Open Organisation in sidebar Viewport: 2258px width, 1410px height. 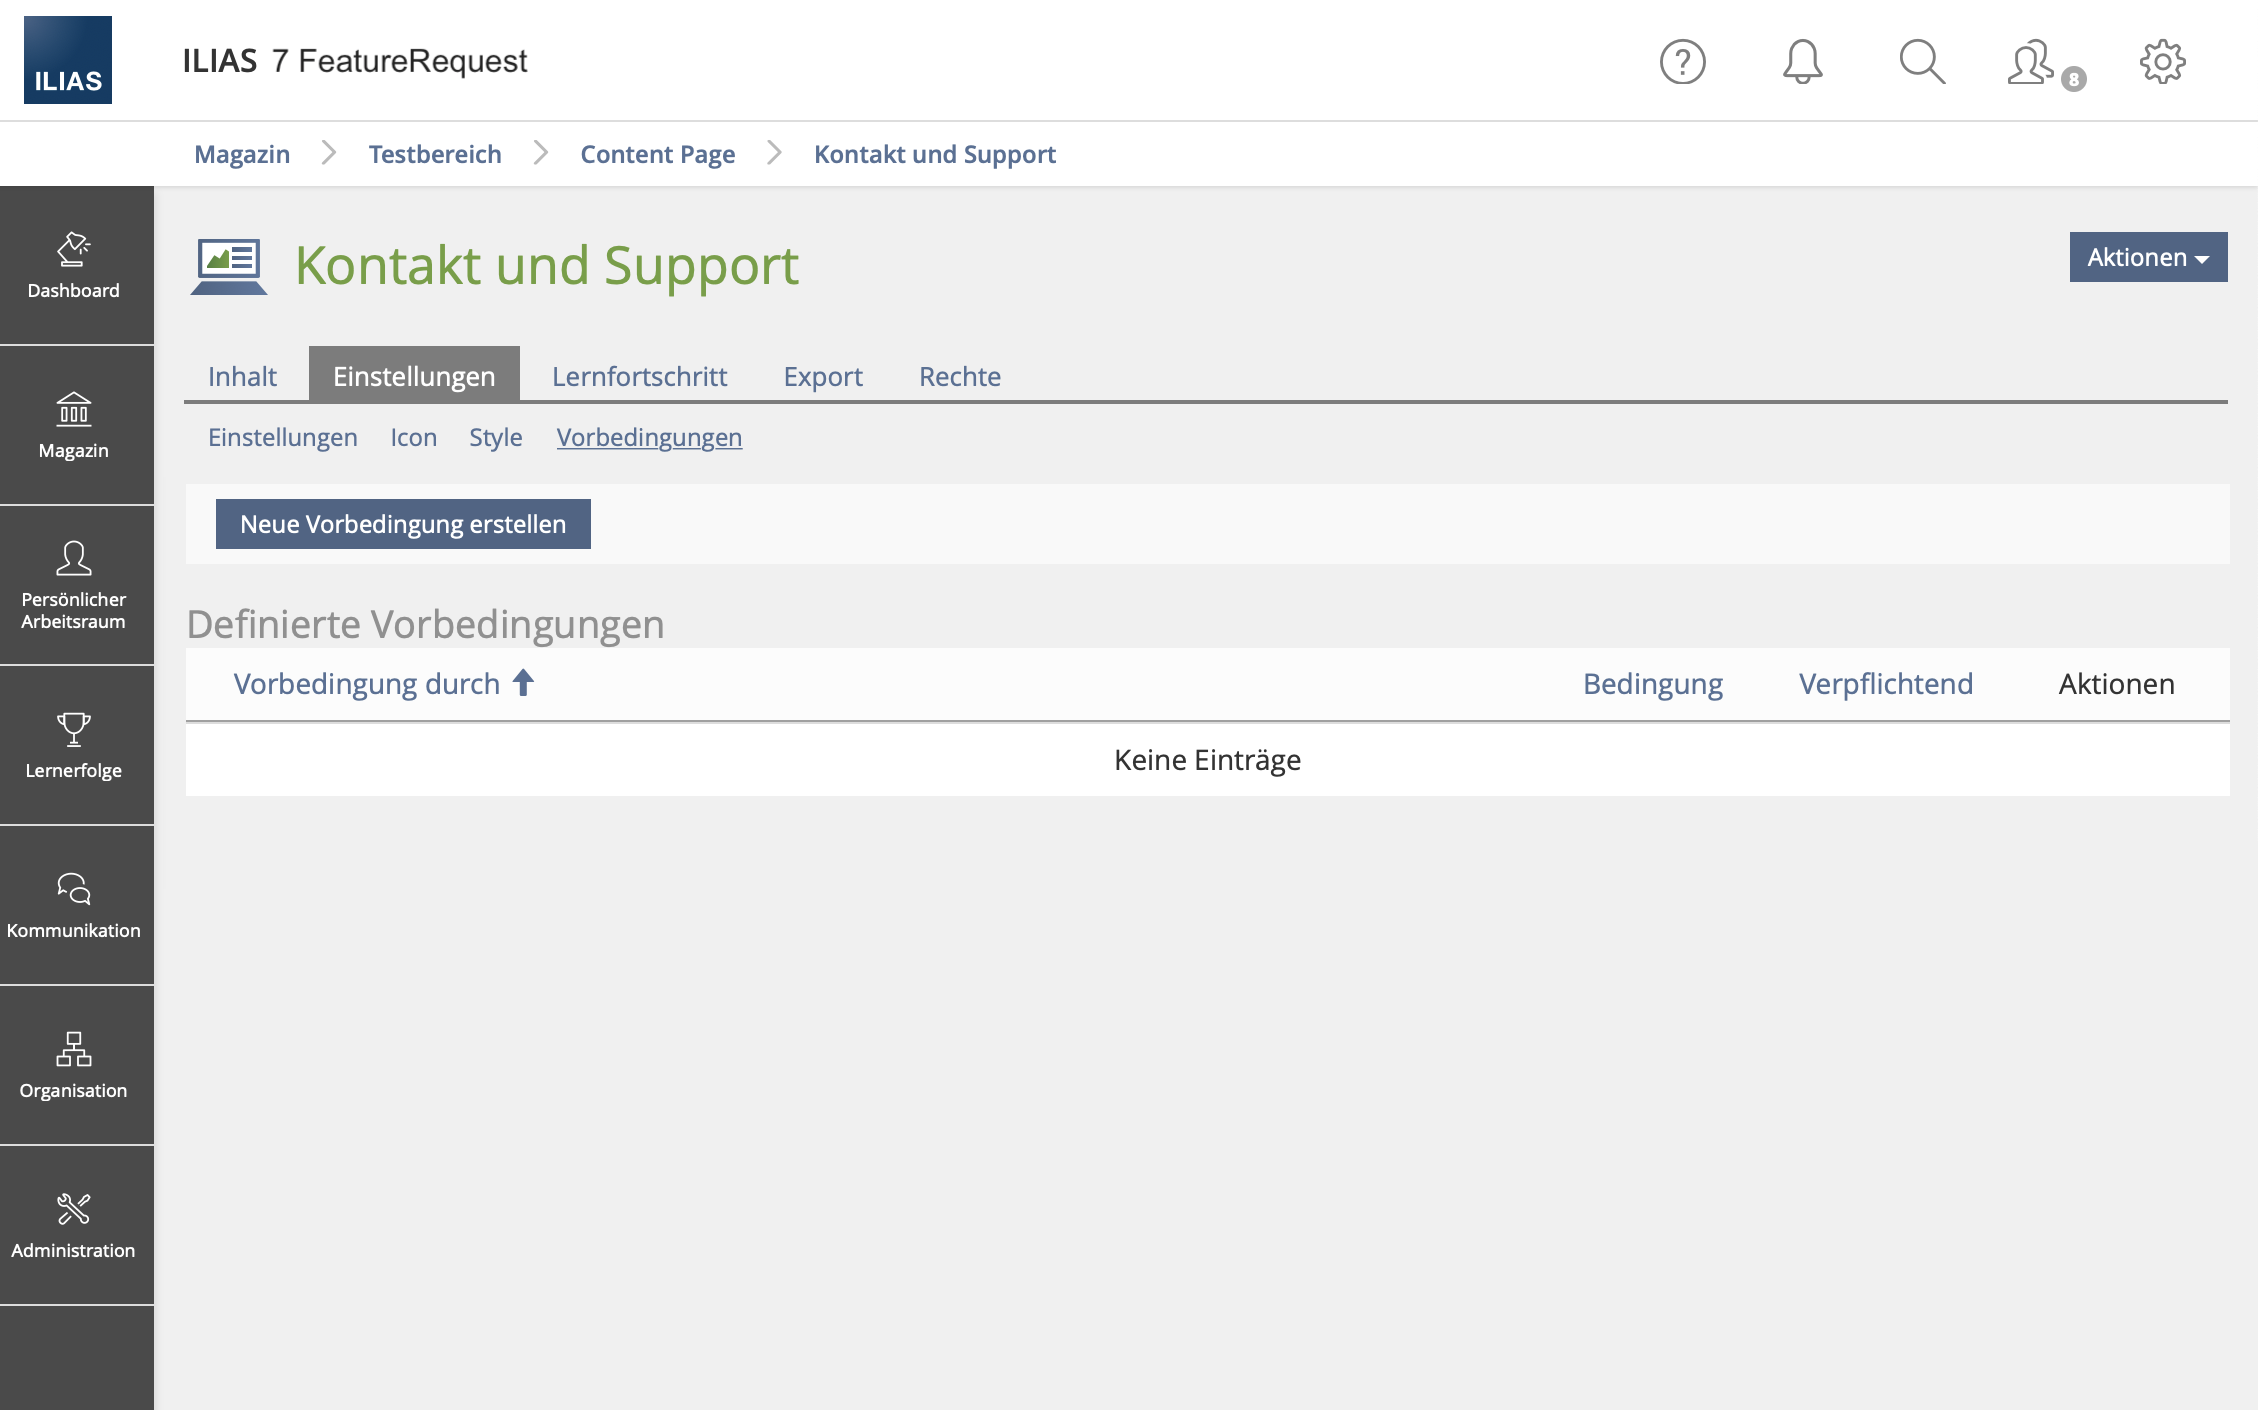point(74,1066)
